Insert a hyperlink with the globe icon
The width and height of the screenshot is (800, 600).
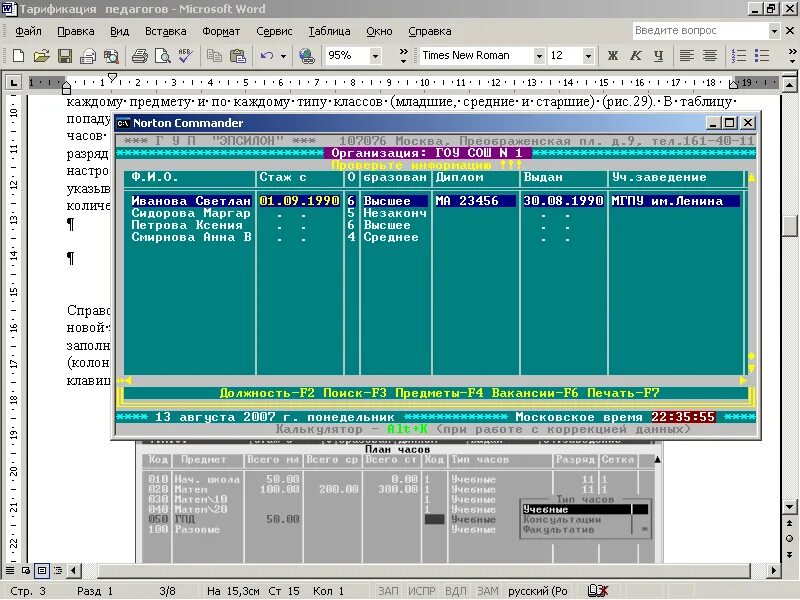click(x=307, y=56)
